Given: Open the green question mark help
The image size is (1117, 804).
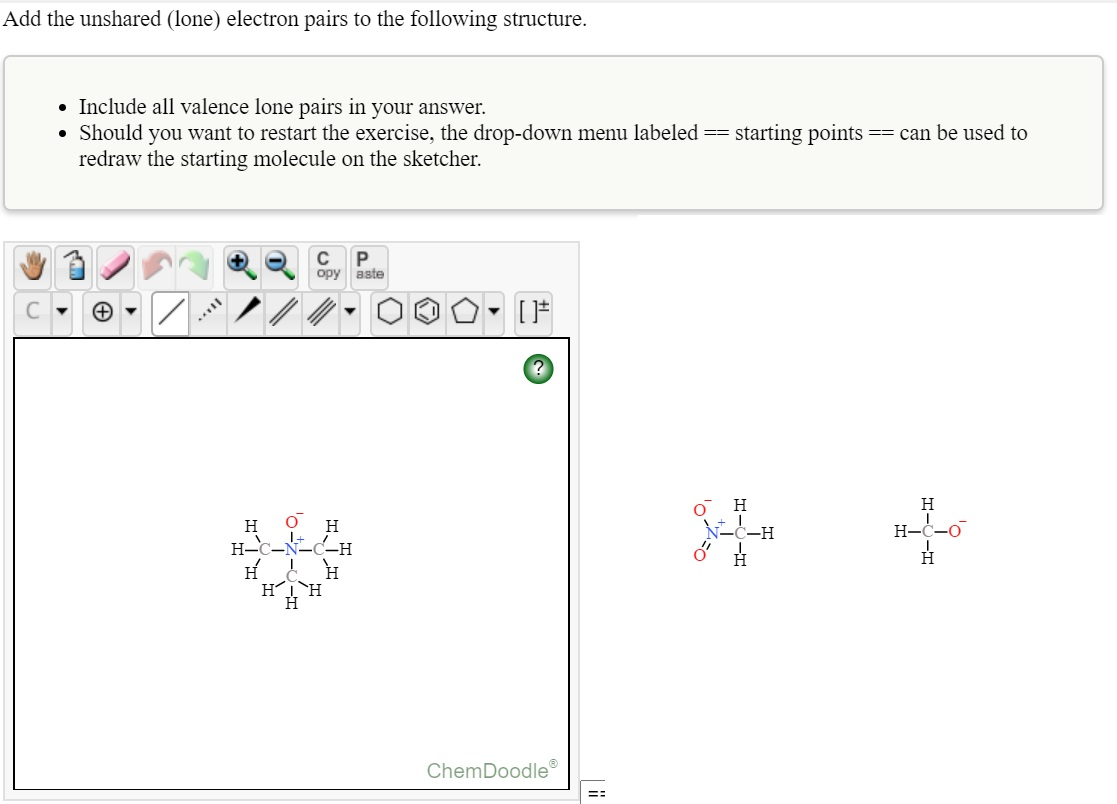Looking at the screenshot, I should click(538, 369).
